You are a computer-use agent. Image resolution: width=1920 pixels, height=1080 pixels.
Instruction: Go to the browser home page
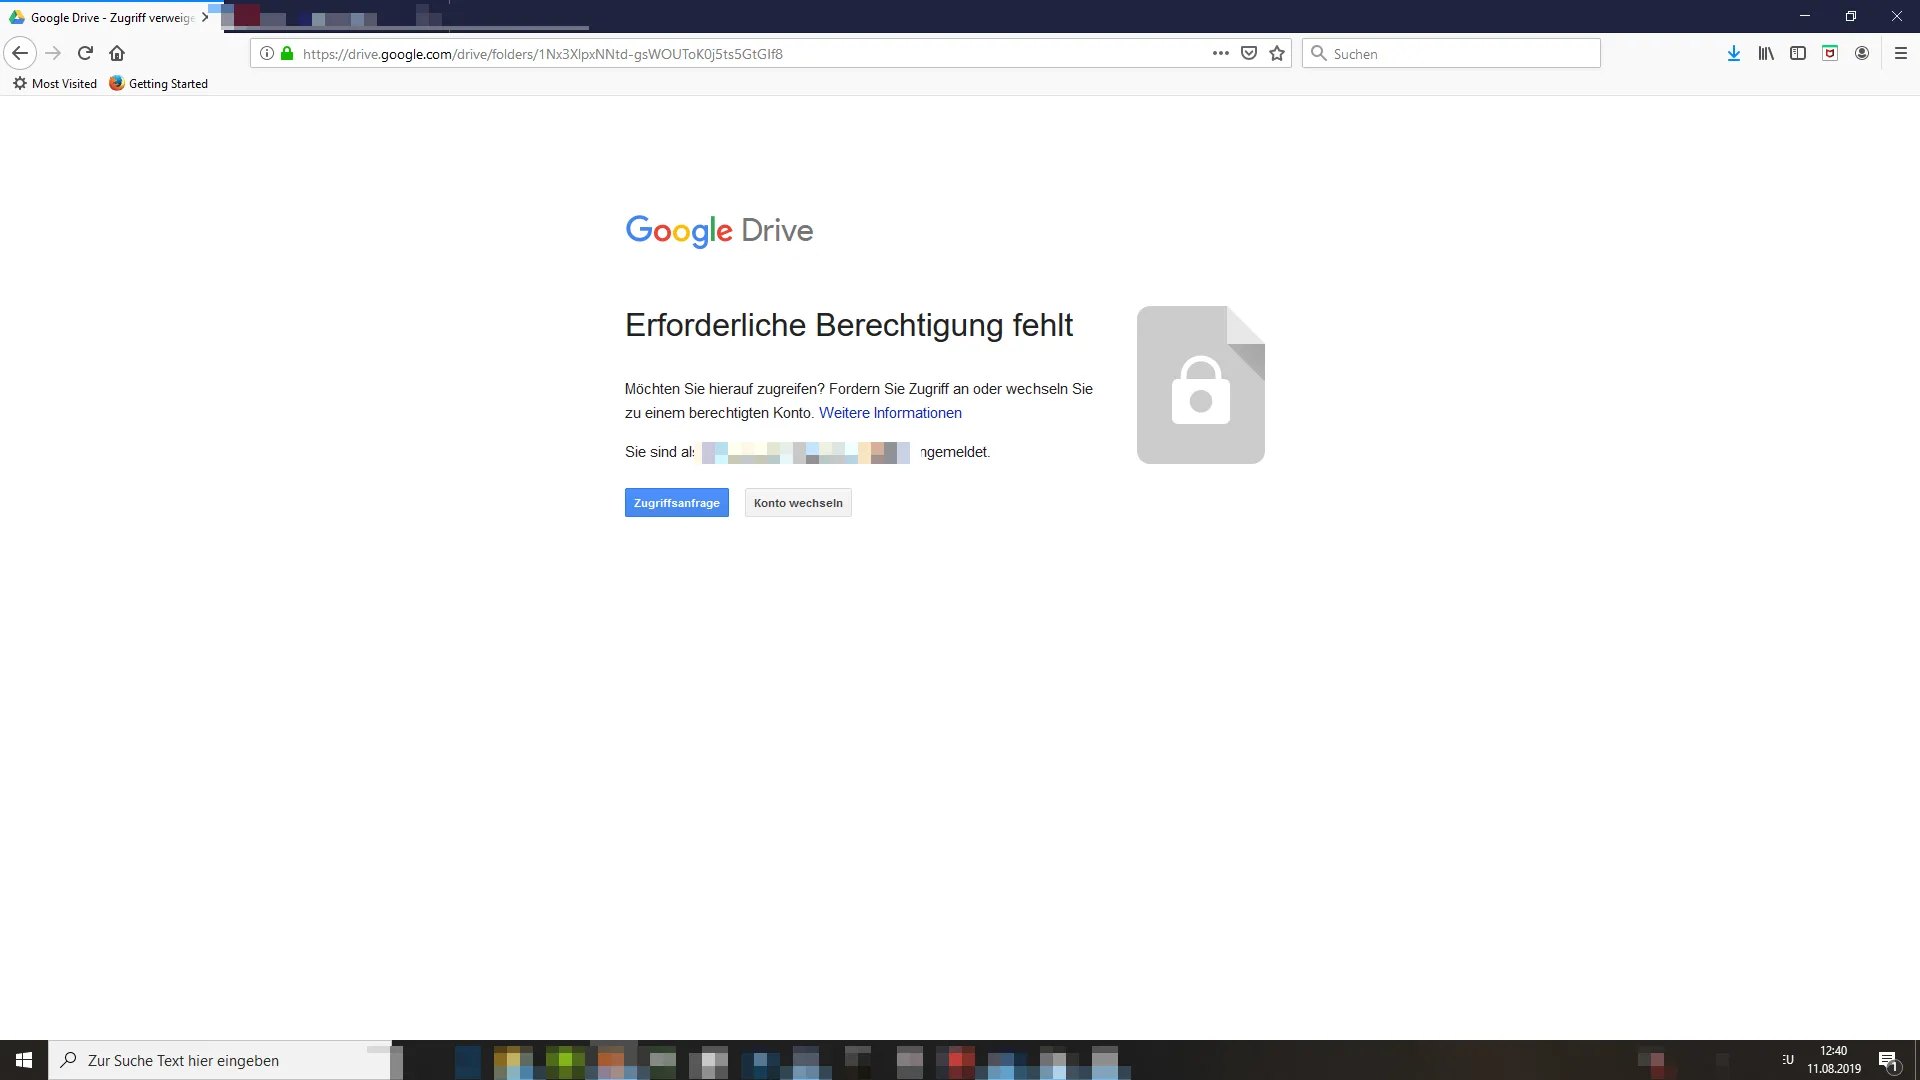pyautogui.click(x=117, y=53)
